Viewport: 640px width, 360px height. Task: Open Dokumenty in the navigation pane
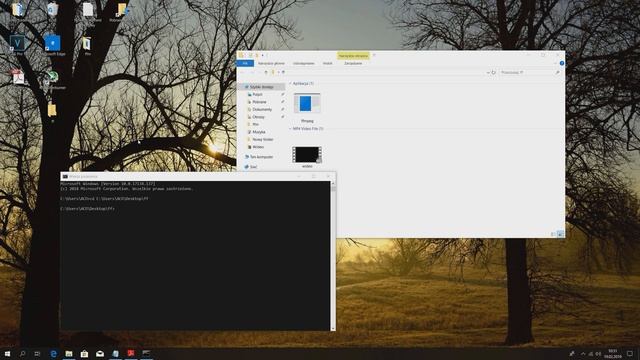262,109
